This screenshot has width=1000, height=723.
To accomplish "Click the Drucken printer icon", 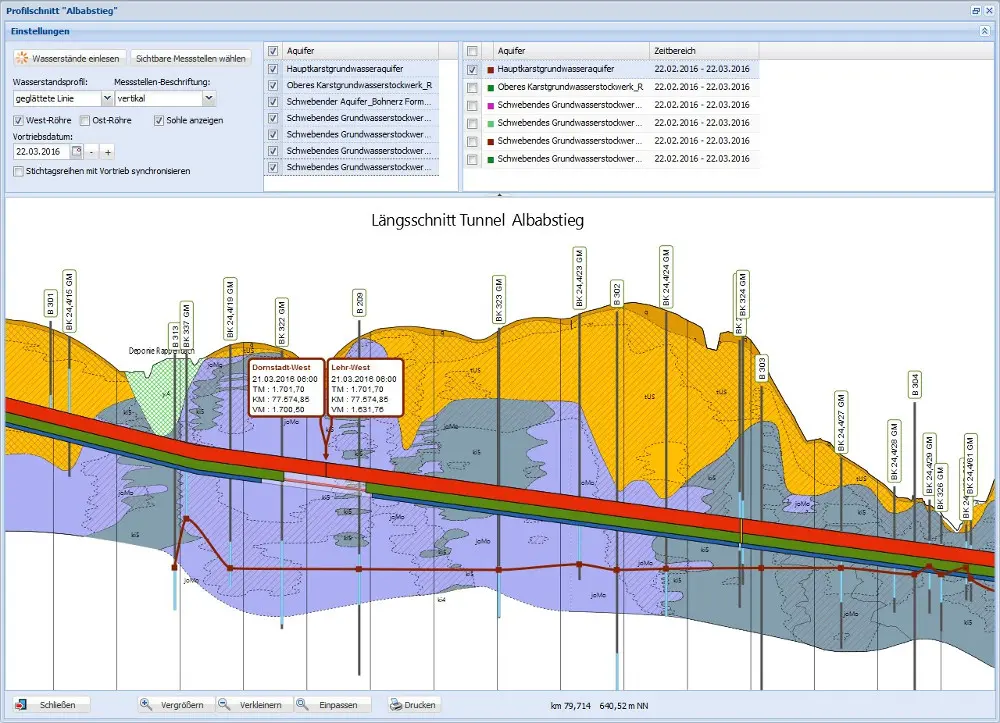I will (396, 705).
